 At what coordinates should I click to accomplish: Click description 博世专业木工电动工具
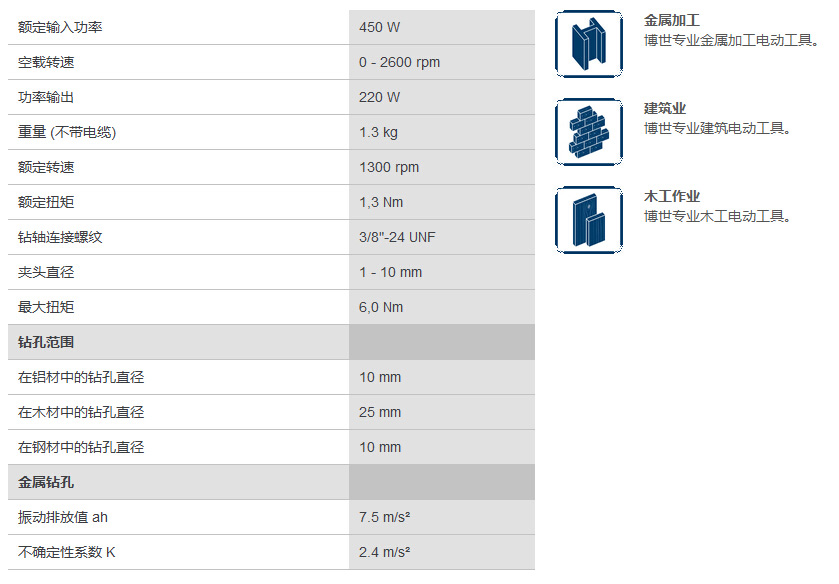[x=717, y=216]
